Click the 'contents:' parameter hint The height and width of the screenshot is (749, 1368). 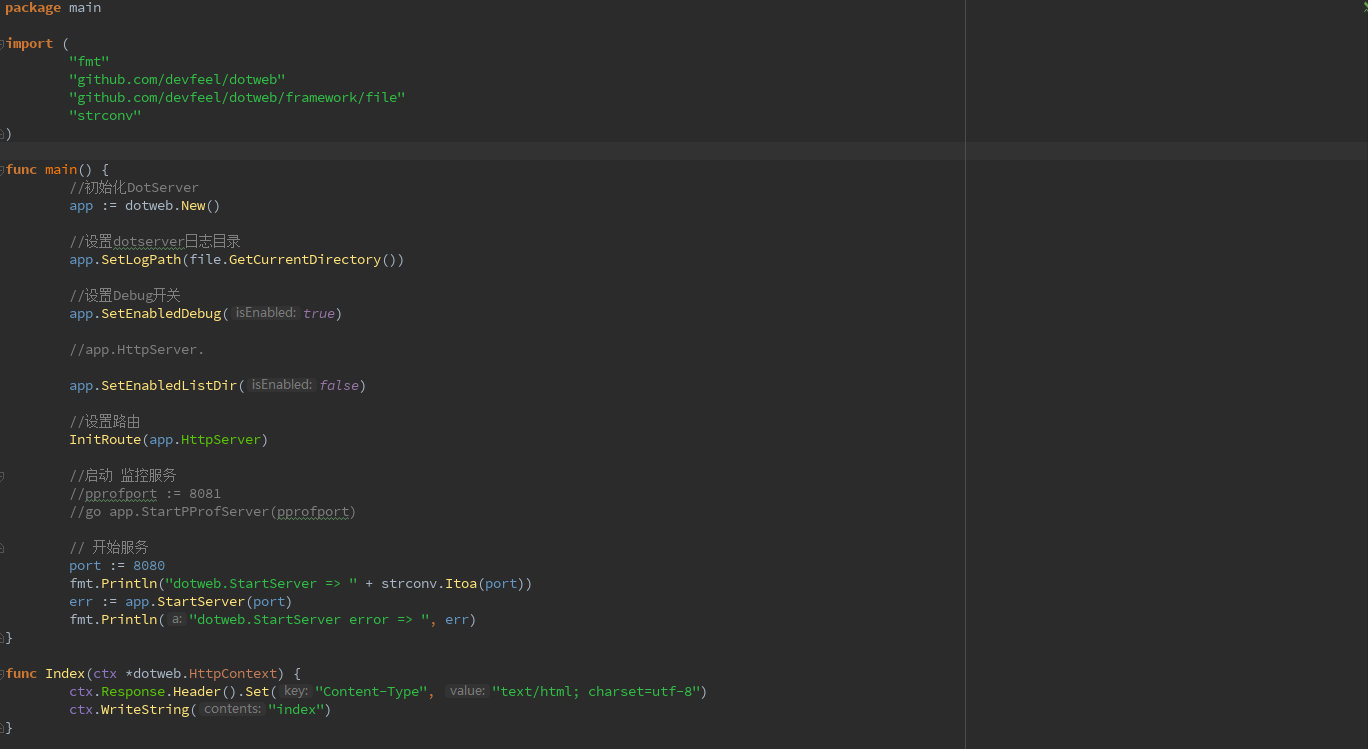click(x=232, y=709)
